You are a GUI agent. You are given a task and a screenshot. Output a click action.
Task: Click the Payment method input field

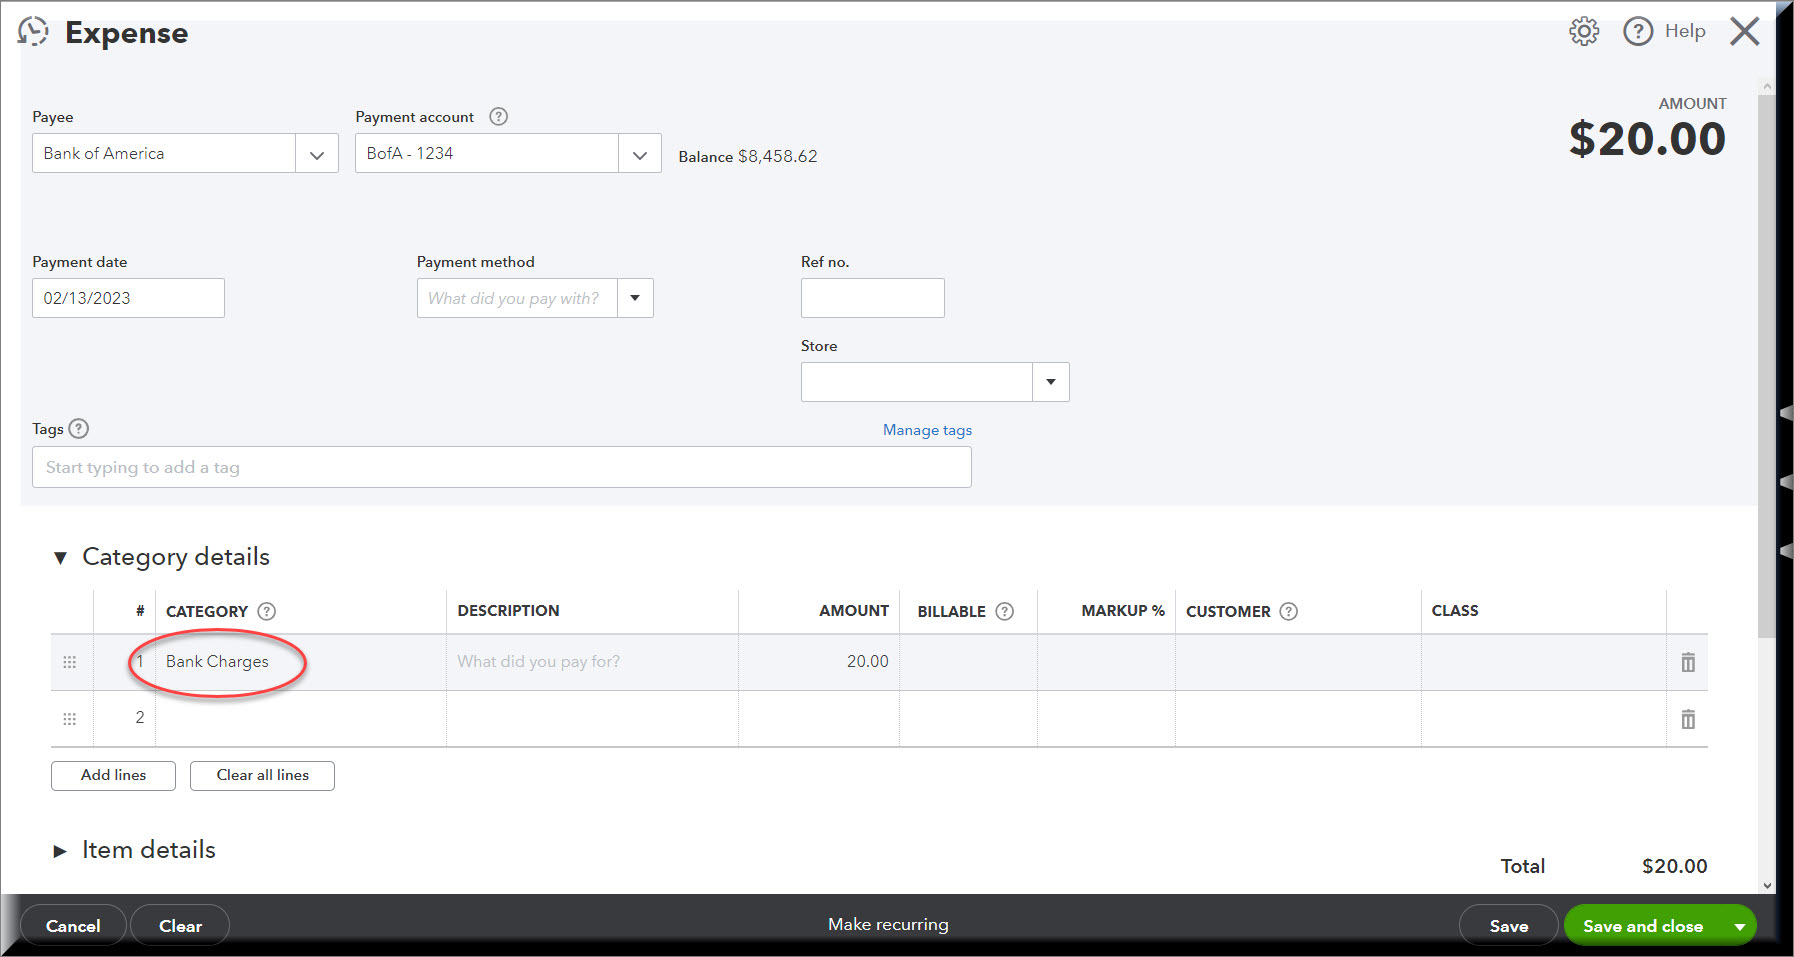(x=517, y=298)
